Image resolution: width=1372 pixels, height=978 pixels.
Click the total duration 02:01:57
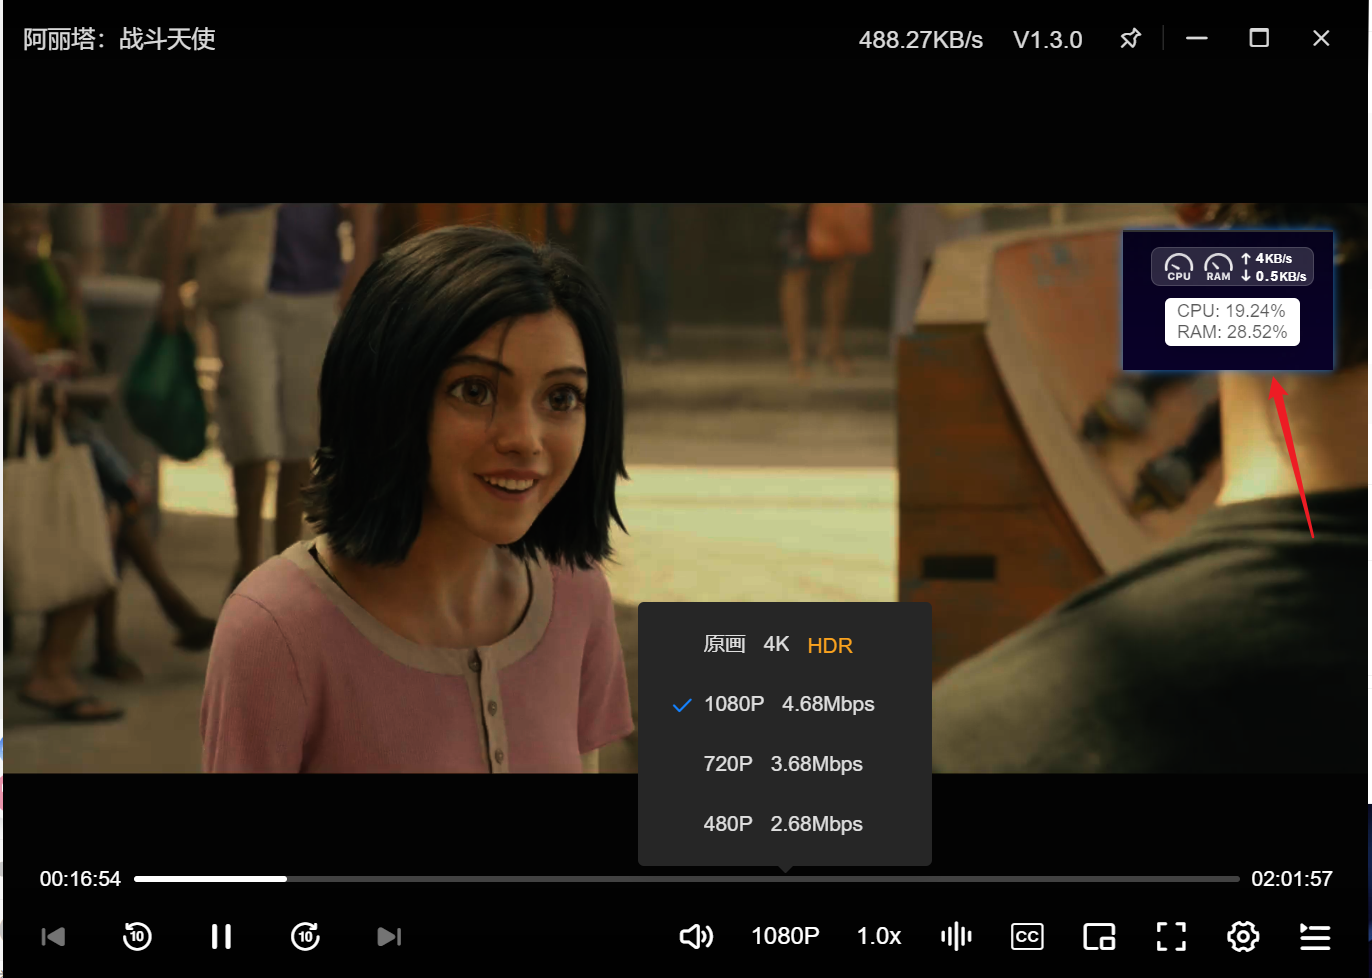(x=1292, y=879)
